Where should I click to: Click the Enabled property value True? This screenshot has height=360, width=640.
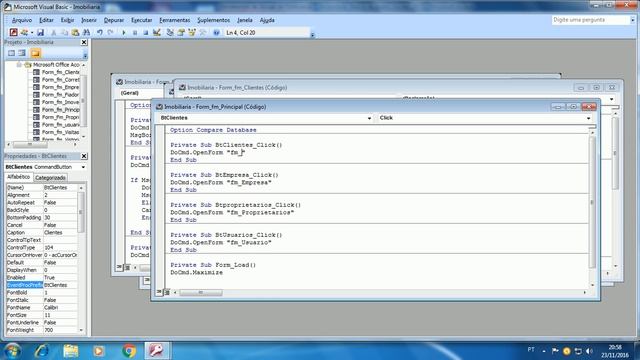pos(60,277)
